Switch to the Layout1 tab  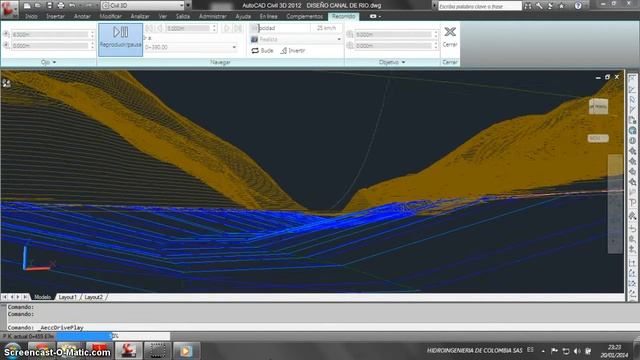click(67, 297)
